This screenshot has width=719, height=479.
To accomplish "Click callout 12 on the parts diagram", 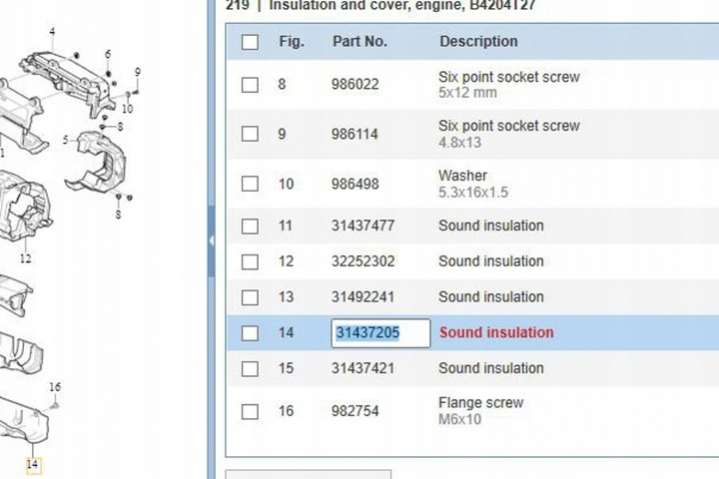I will (x=25, y=259).
